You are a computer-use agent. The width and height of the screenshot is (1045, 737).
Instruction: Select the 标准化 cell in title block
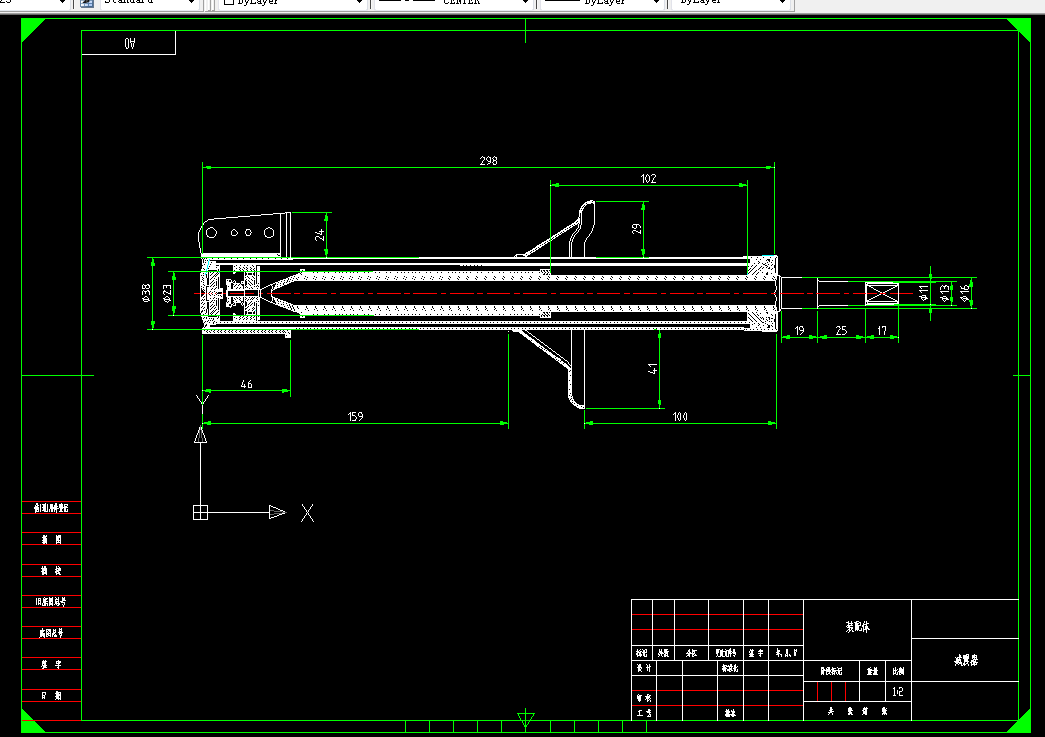[x=730, y=668]
